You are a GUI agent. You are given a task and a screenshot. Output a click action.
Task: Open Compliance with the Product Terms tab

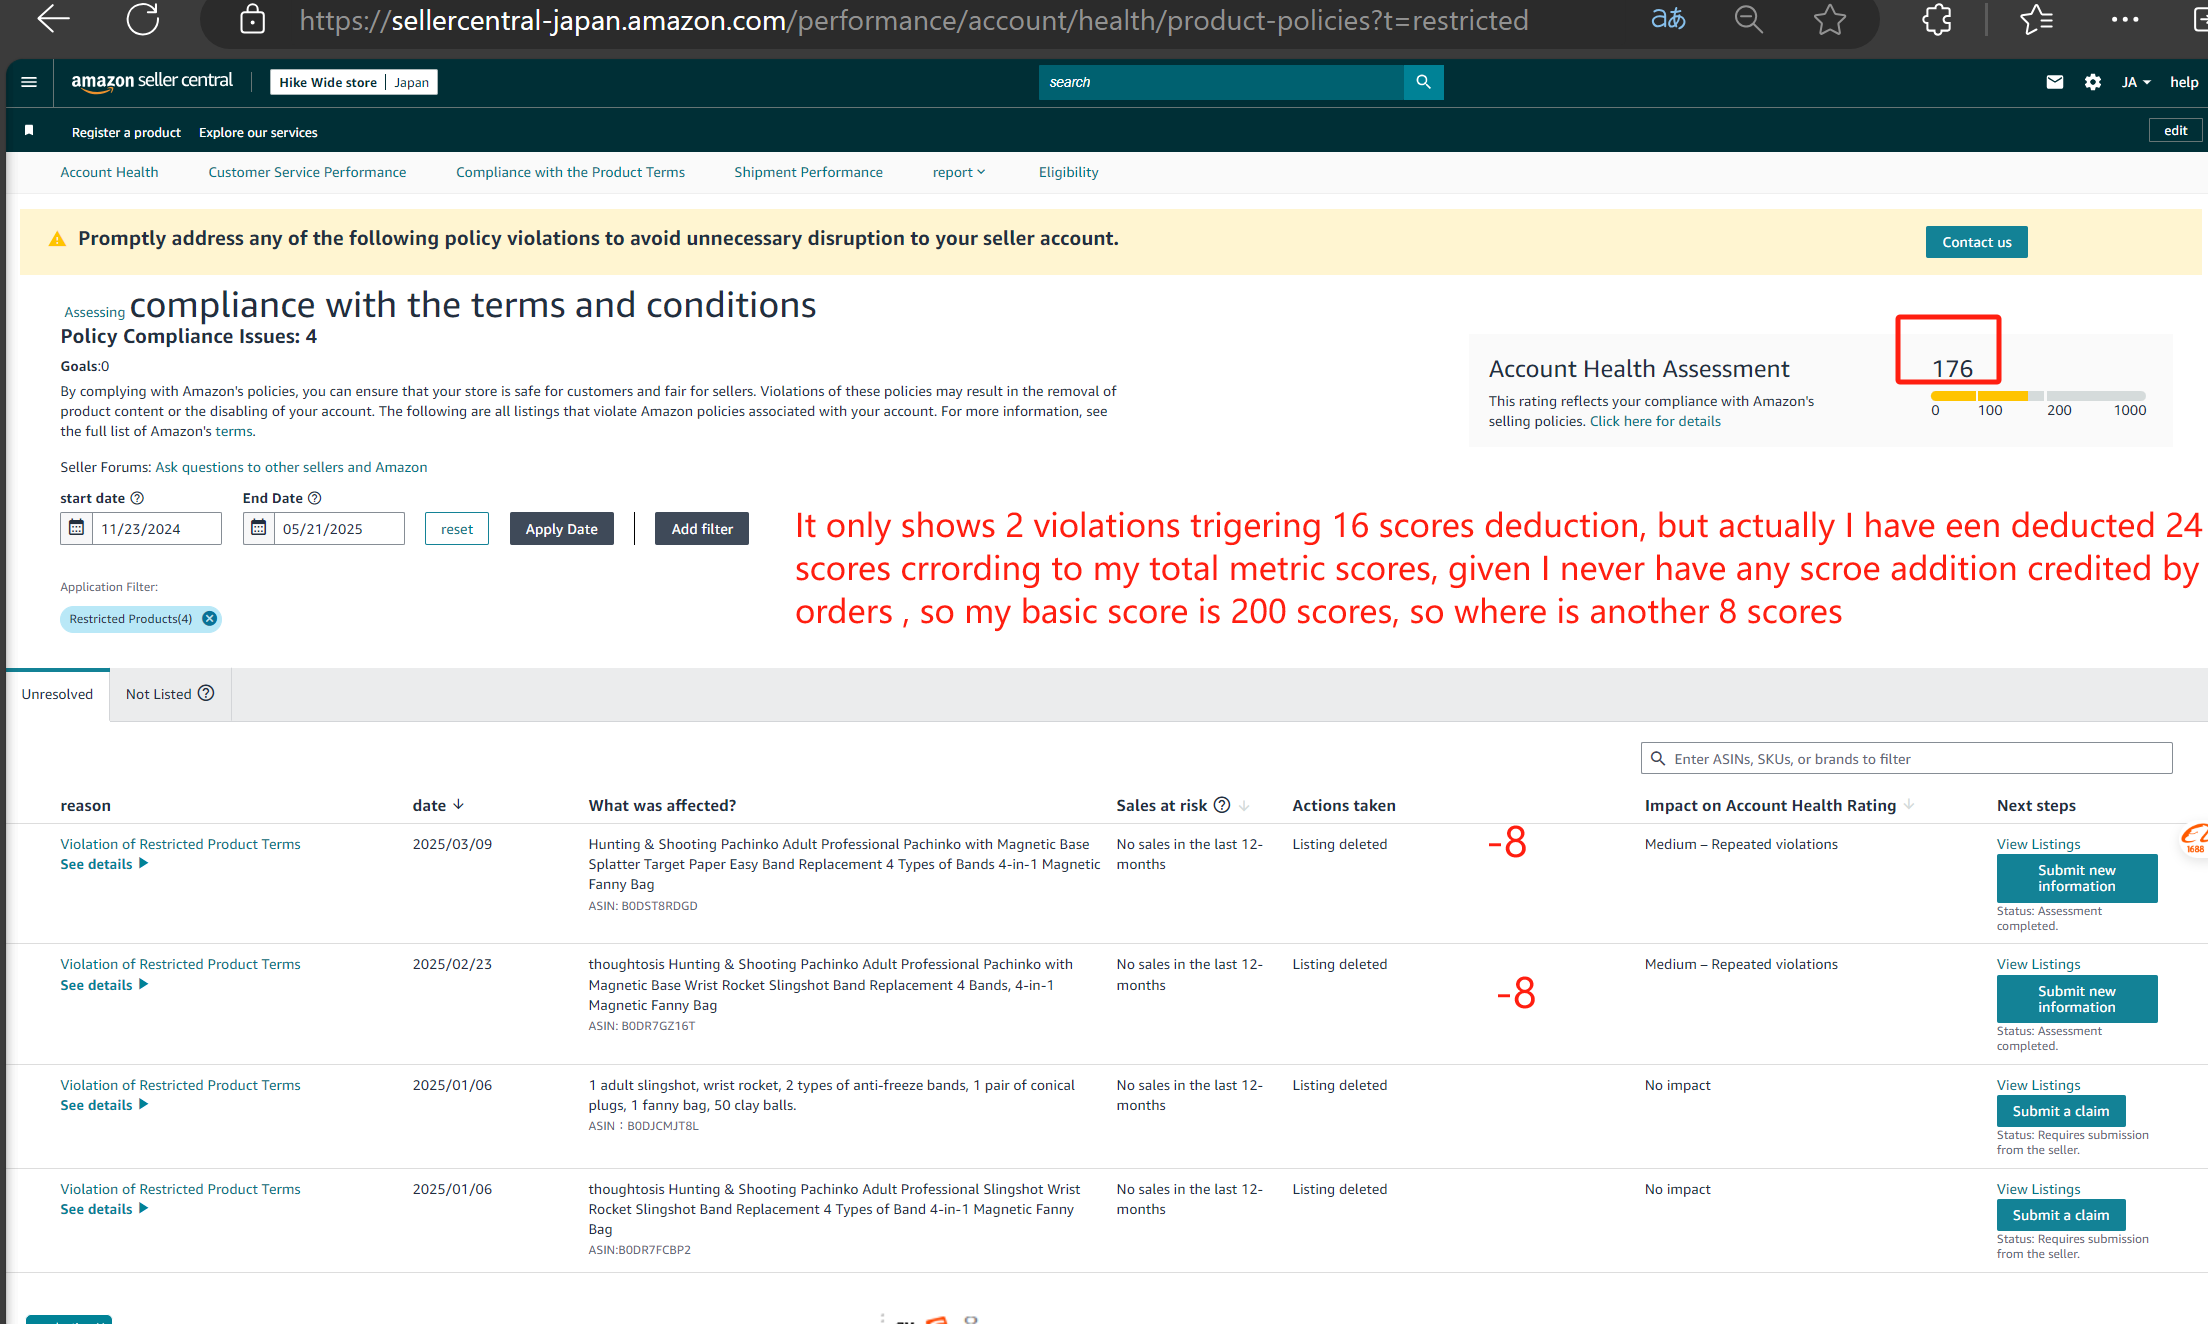pyautogui.click(x=570, y=172)
